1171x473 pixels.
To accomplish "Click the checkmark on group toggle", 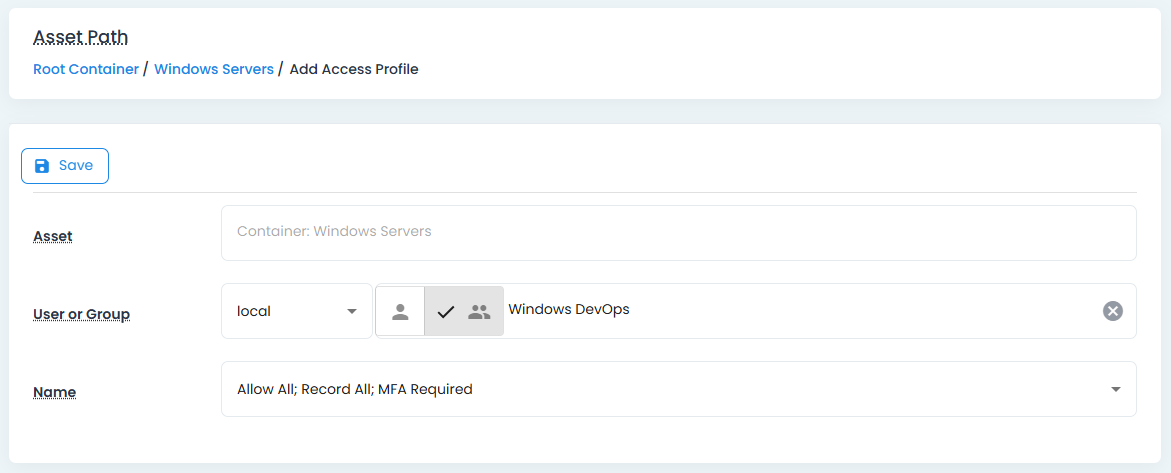I will click(446, 311).
